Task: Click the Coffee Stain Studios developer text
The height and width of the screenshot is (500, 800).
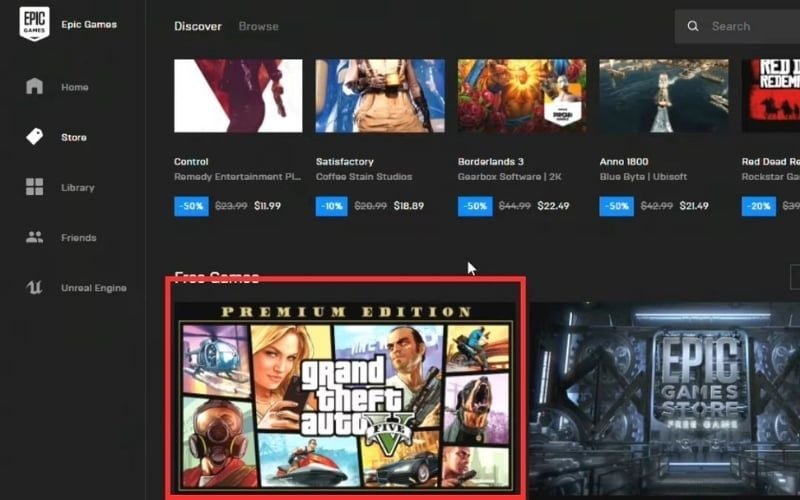Action: point(364,177)
